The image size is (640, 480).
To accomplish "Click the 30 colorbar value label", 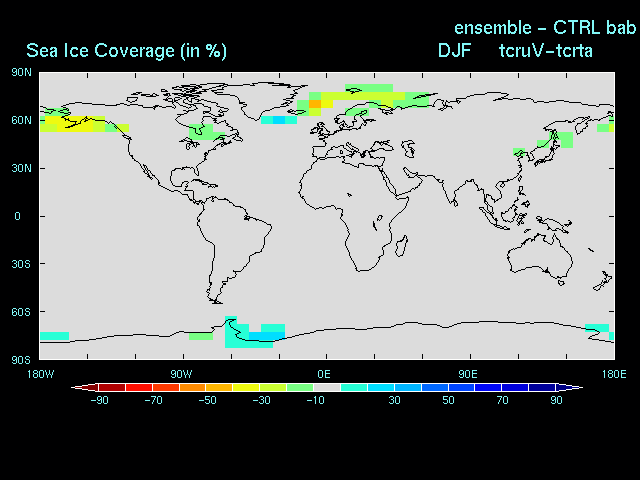I will click(x=394, y=400).
